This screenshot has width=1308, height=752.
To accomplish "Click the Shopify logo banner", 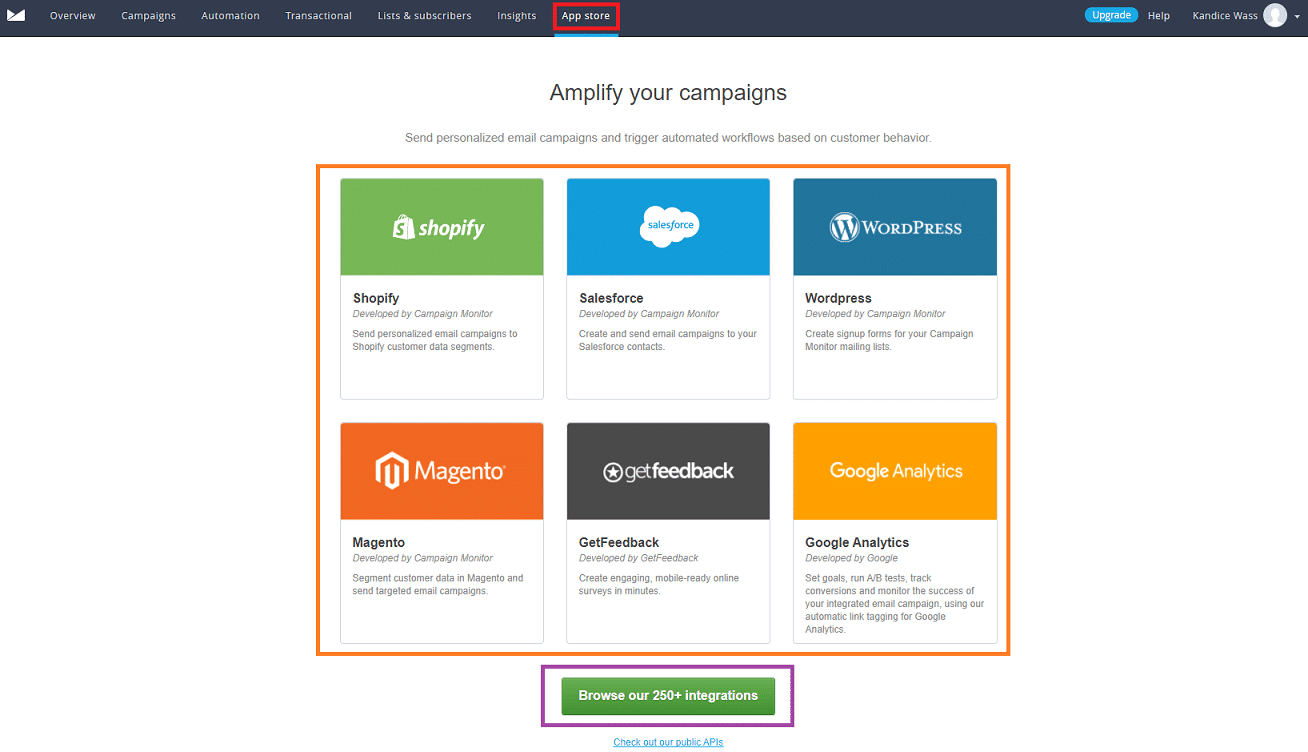I will pos(442,227).
